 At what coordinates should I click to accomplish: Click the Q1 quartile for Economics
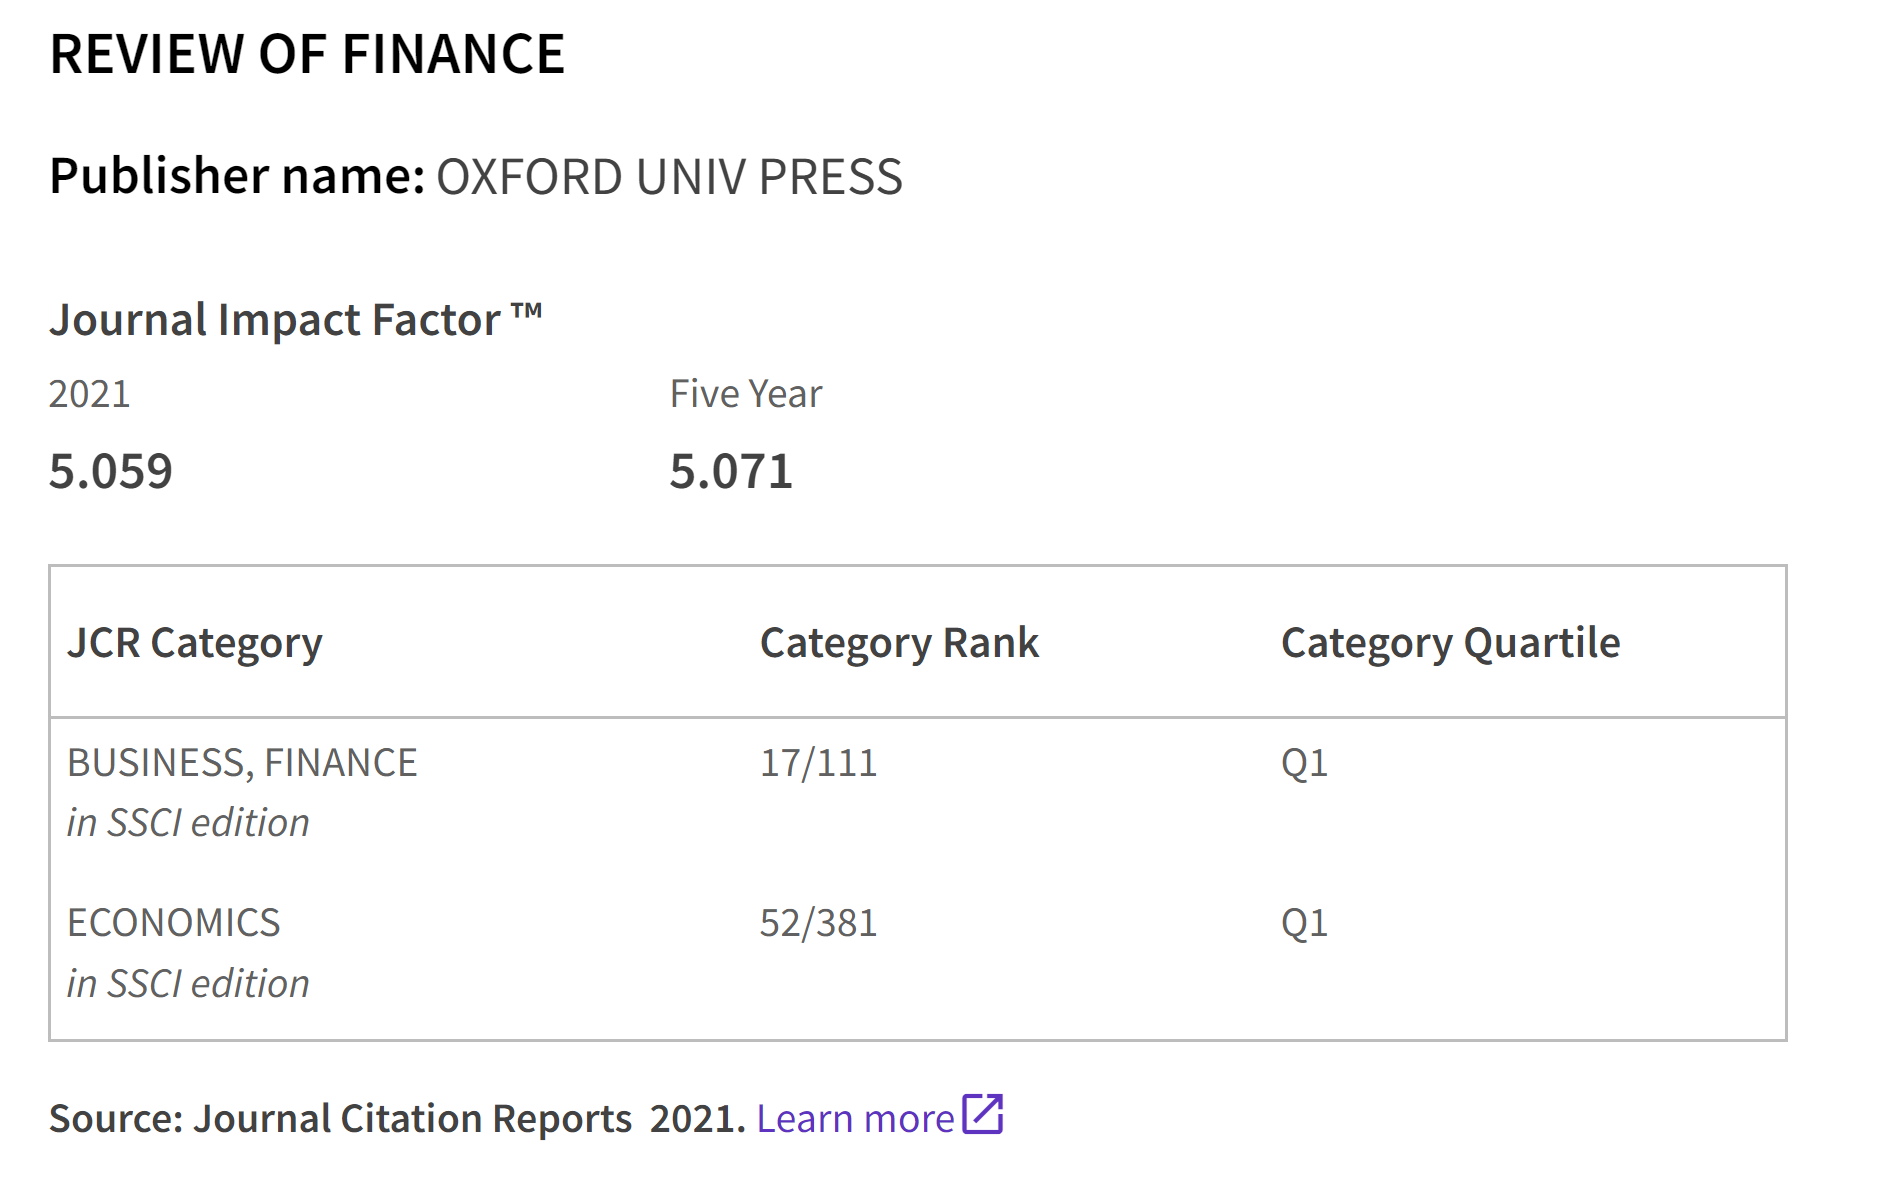click(x=1304, y=923)
